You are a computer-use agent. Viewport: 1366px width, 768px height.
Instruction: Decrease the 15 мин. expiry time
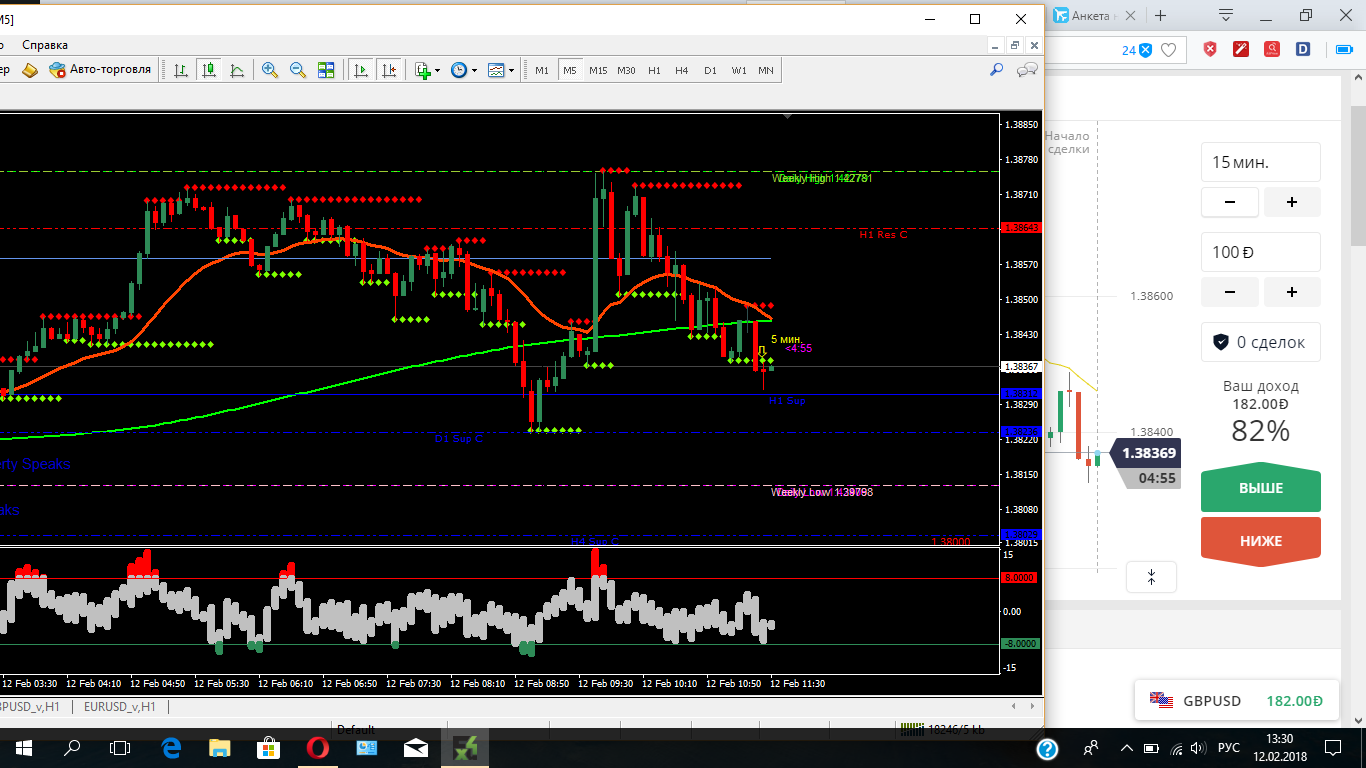[1228, 202]
